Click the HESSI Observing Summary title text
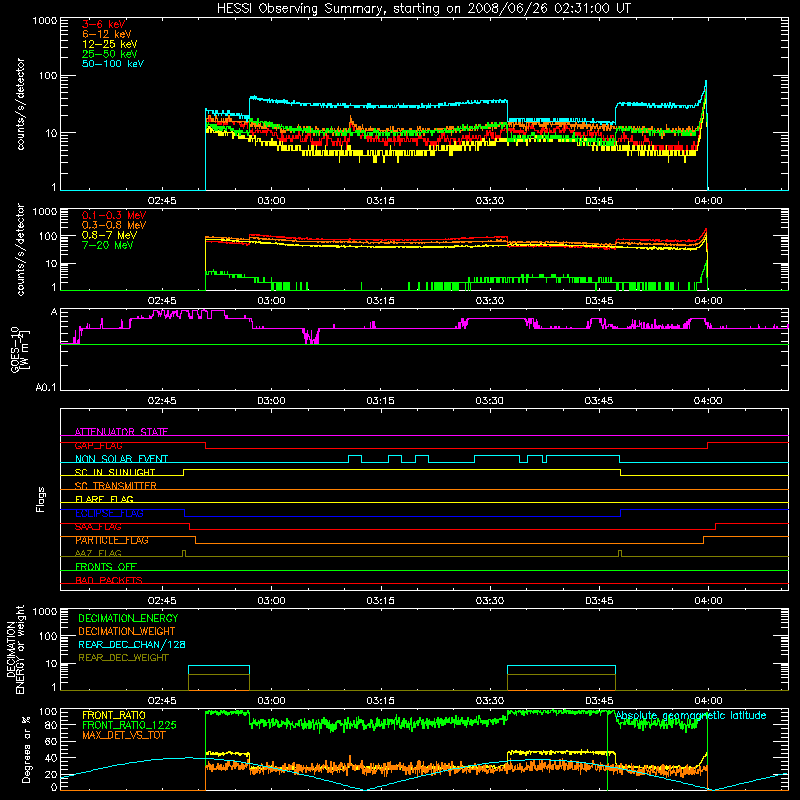This screenshot has width=800, height=800. point(424,9)
